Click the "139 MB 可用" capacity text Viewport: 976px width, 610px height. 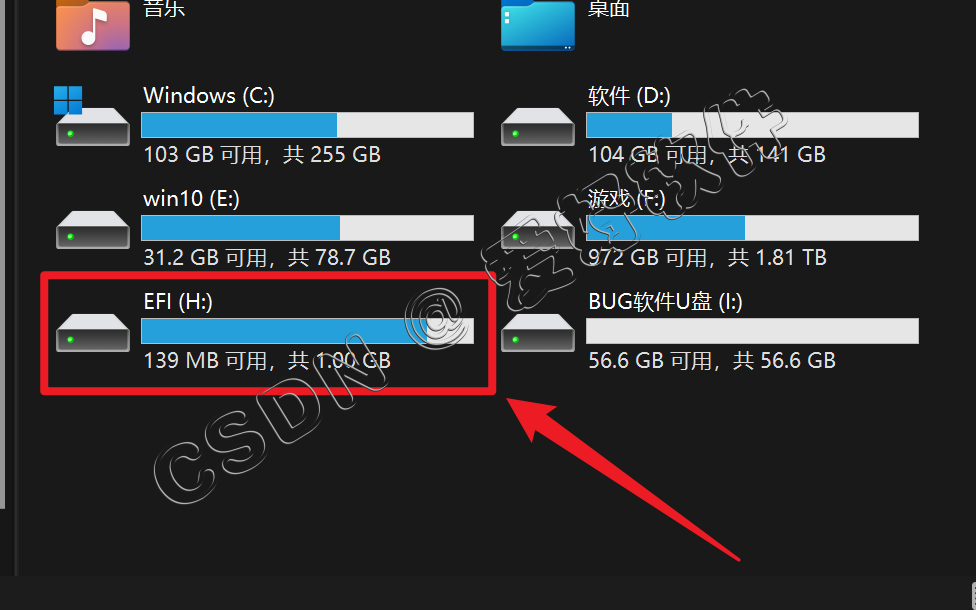point(205,360)
